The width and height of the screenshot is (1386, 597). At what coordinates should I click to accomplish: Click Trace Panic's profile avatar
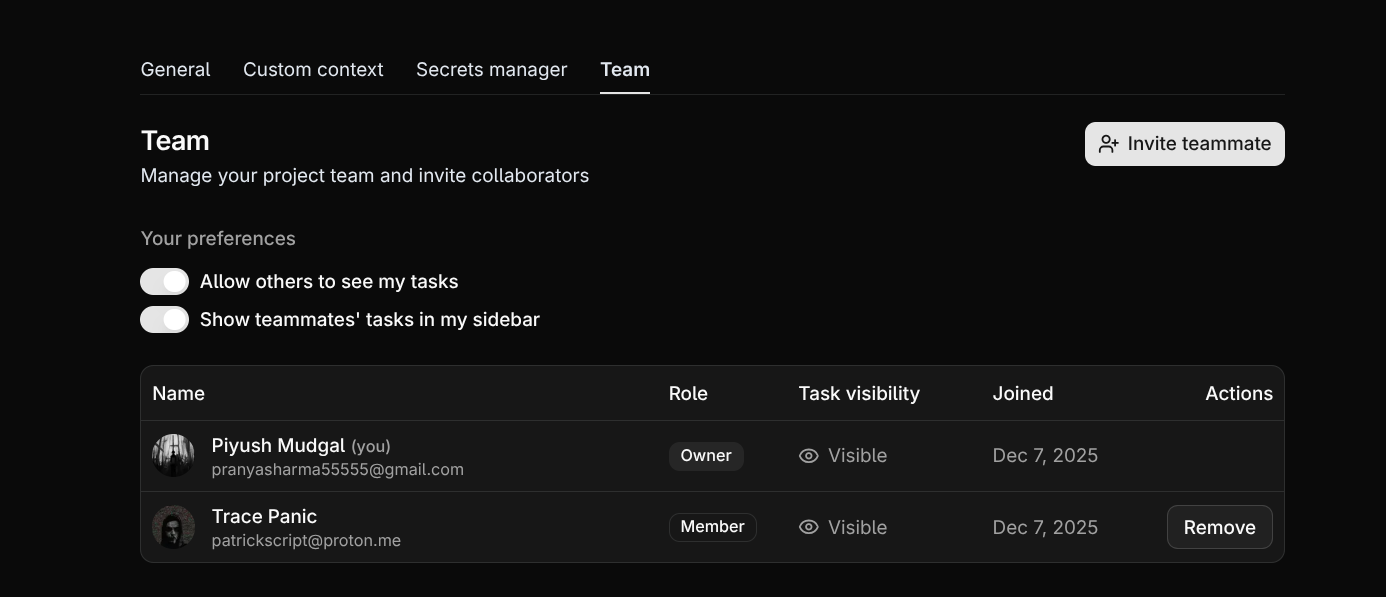[173, 526]
